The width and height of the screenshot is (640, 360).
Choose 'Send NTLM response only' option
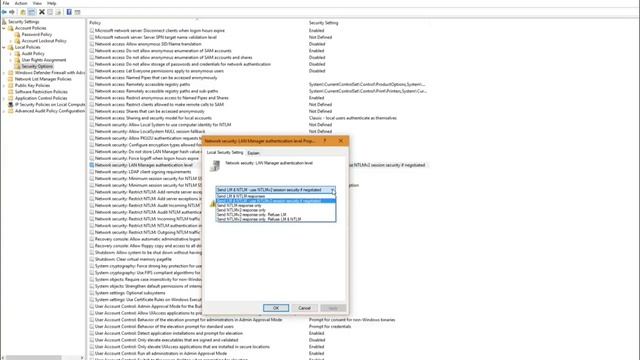point(276,205)
